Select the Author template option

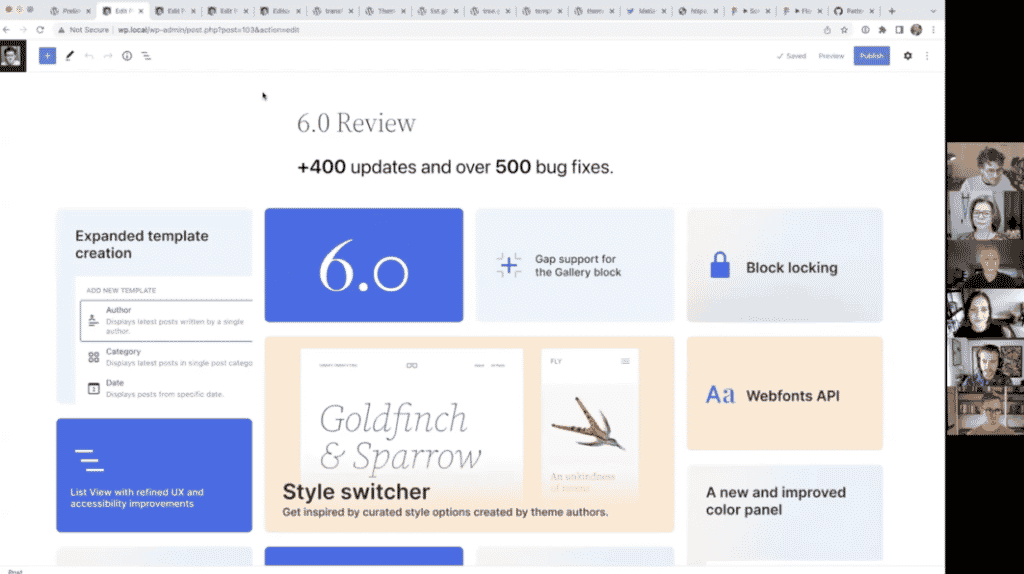pyautogui.click(x=167, y=321)
